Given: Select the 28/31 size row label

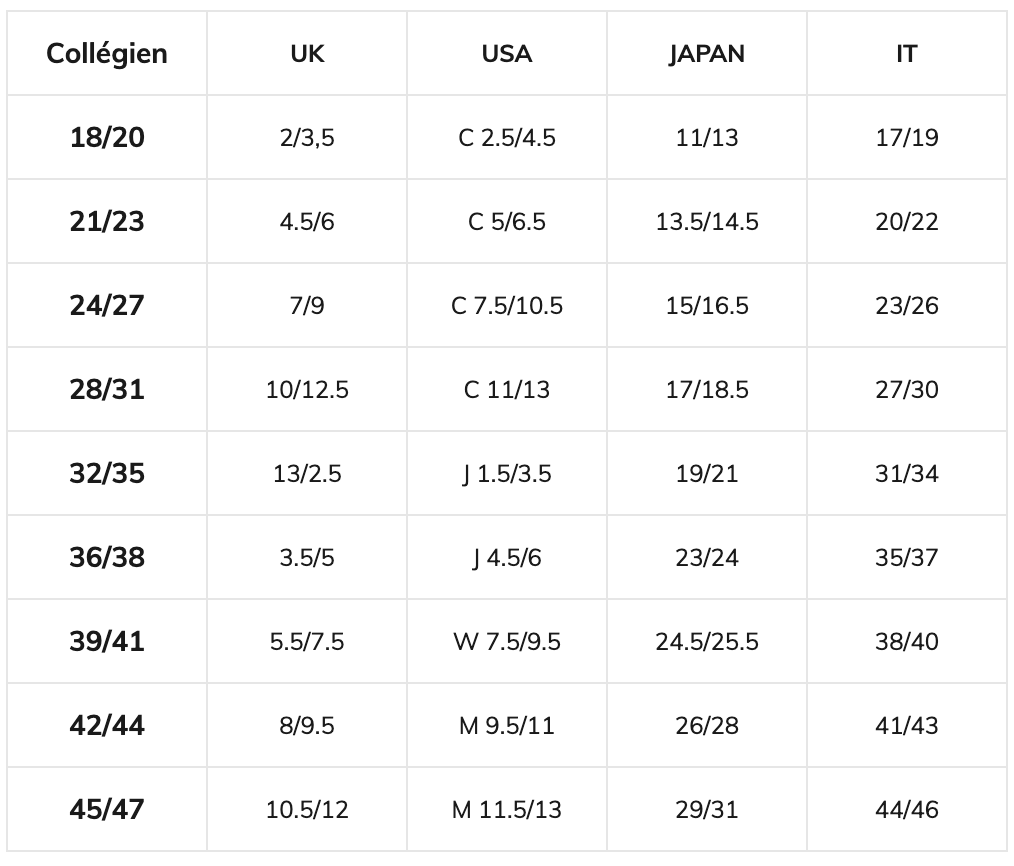Looking at the screenshot, I should 107,390.
